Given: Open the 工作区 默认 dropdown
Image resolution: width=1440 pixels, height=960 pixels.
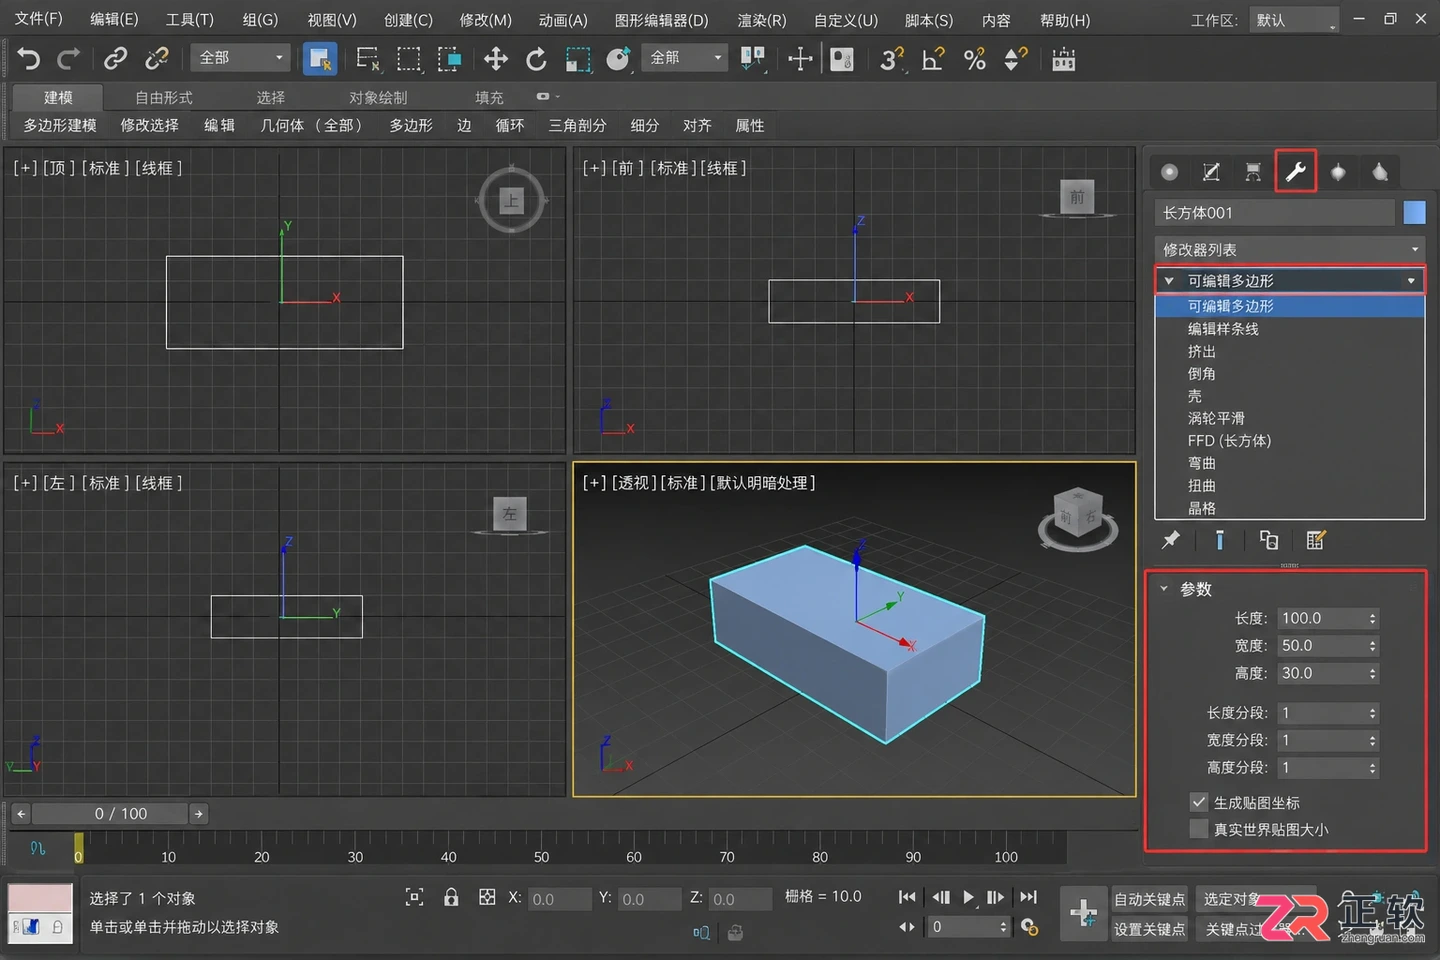Looking at the screenshot, I should (x=1294, y=20).
